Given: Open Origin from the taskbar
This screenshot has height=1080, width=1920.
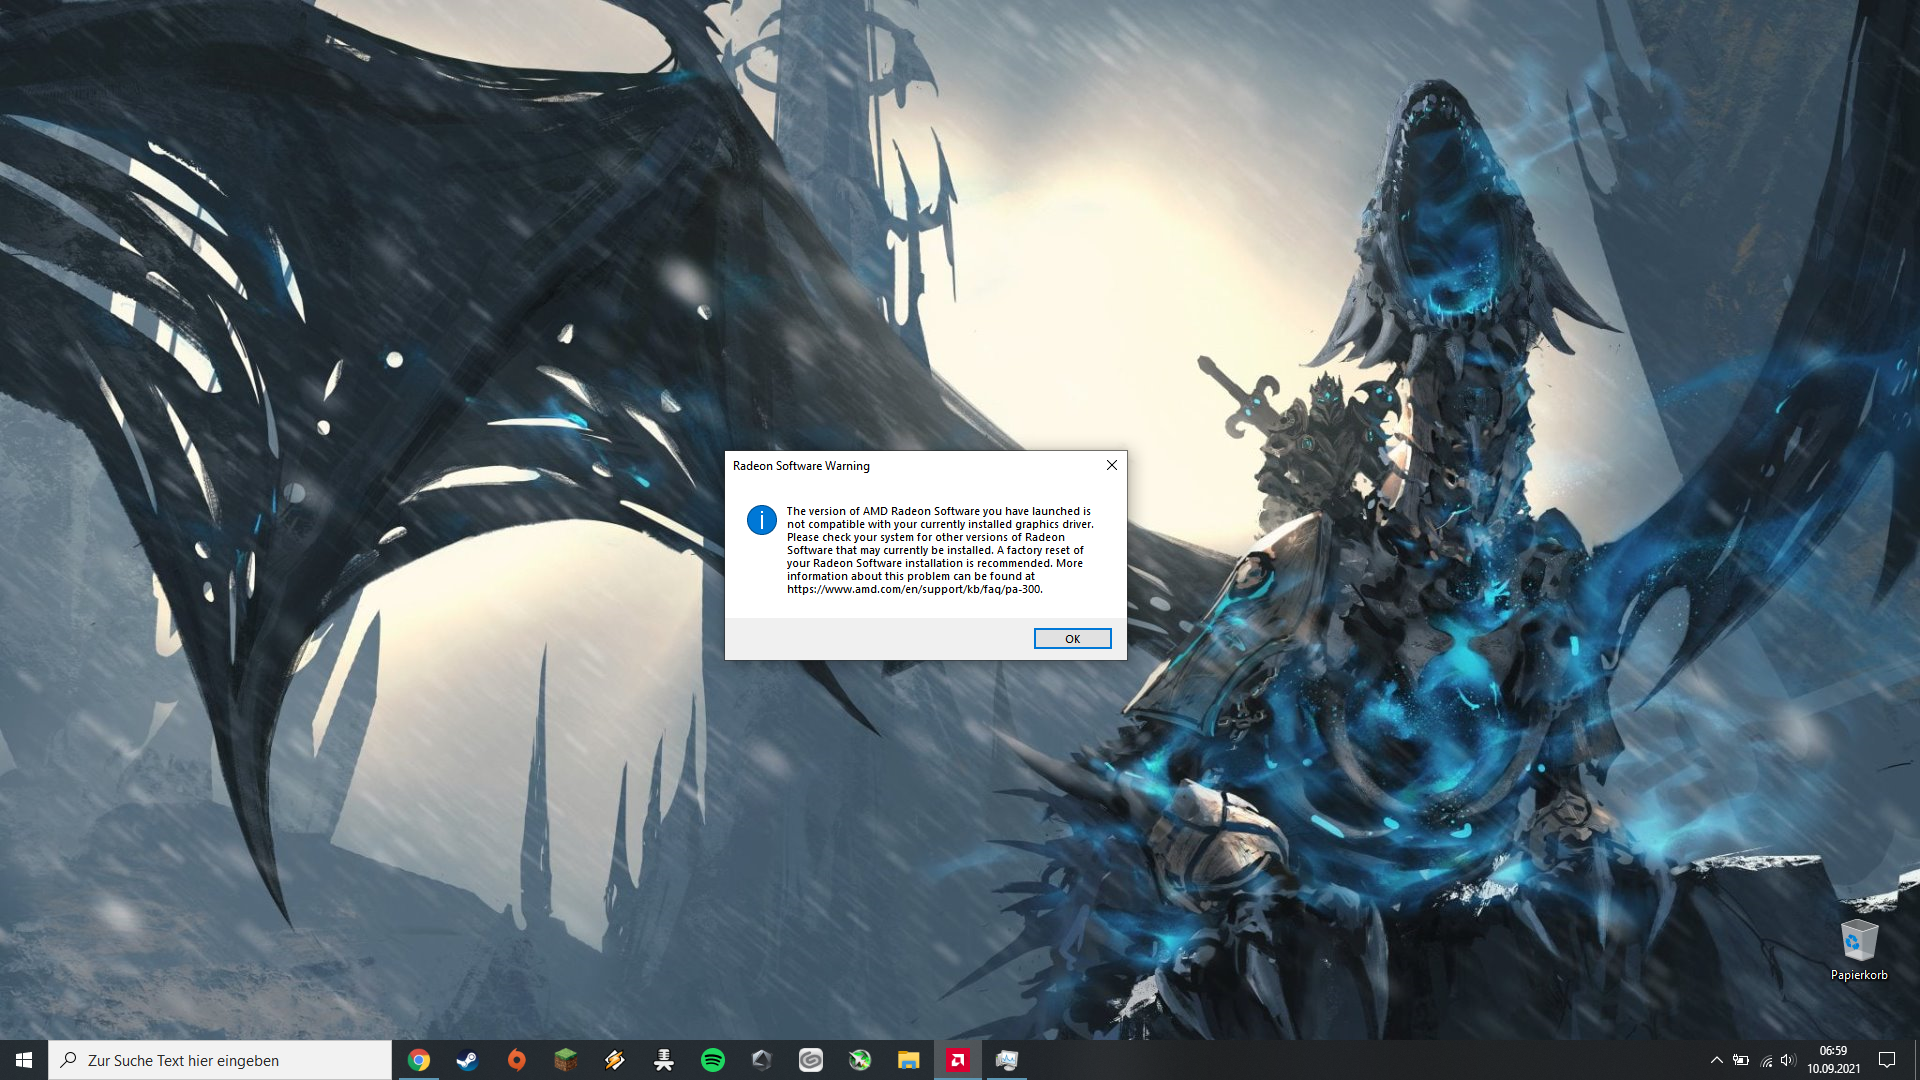Looking at the screenshot, I should point(516,1060).
